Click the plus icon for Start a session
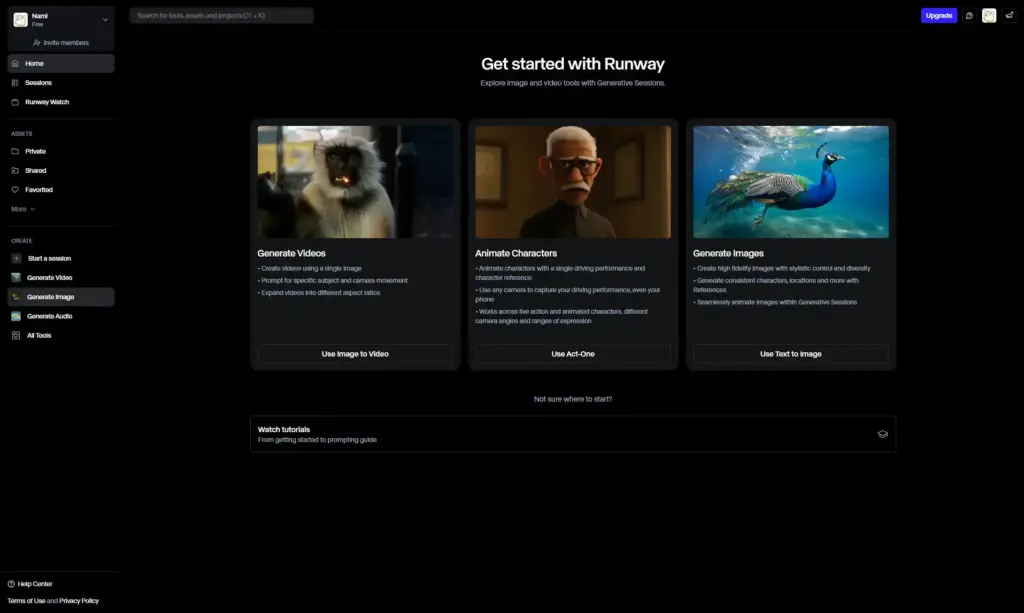The width and height of the screenshot is (1024, 613). (16, 259)
